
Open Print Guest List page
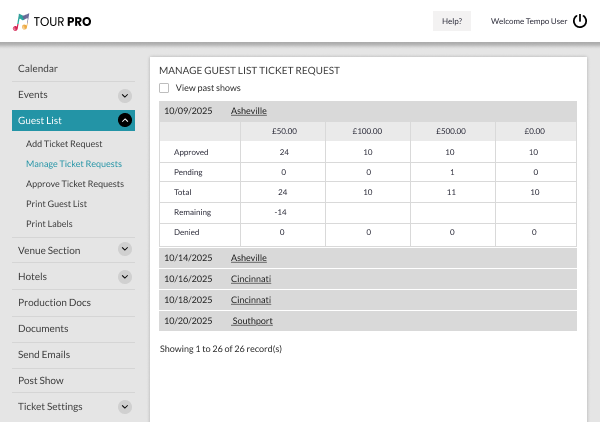click(x=56, y=204)
